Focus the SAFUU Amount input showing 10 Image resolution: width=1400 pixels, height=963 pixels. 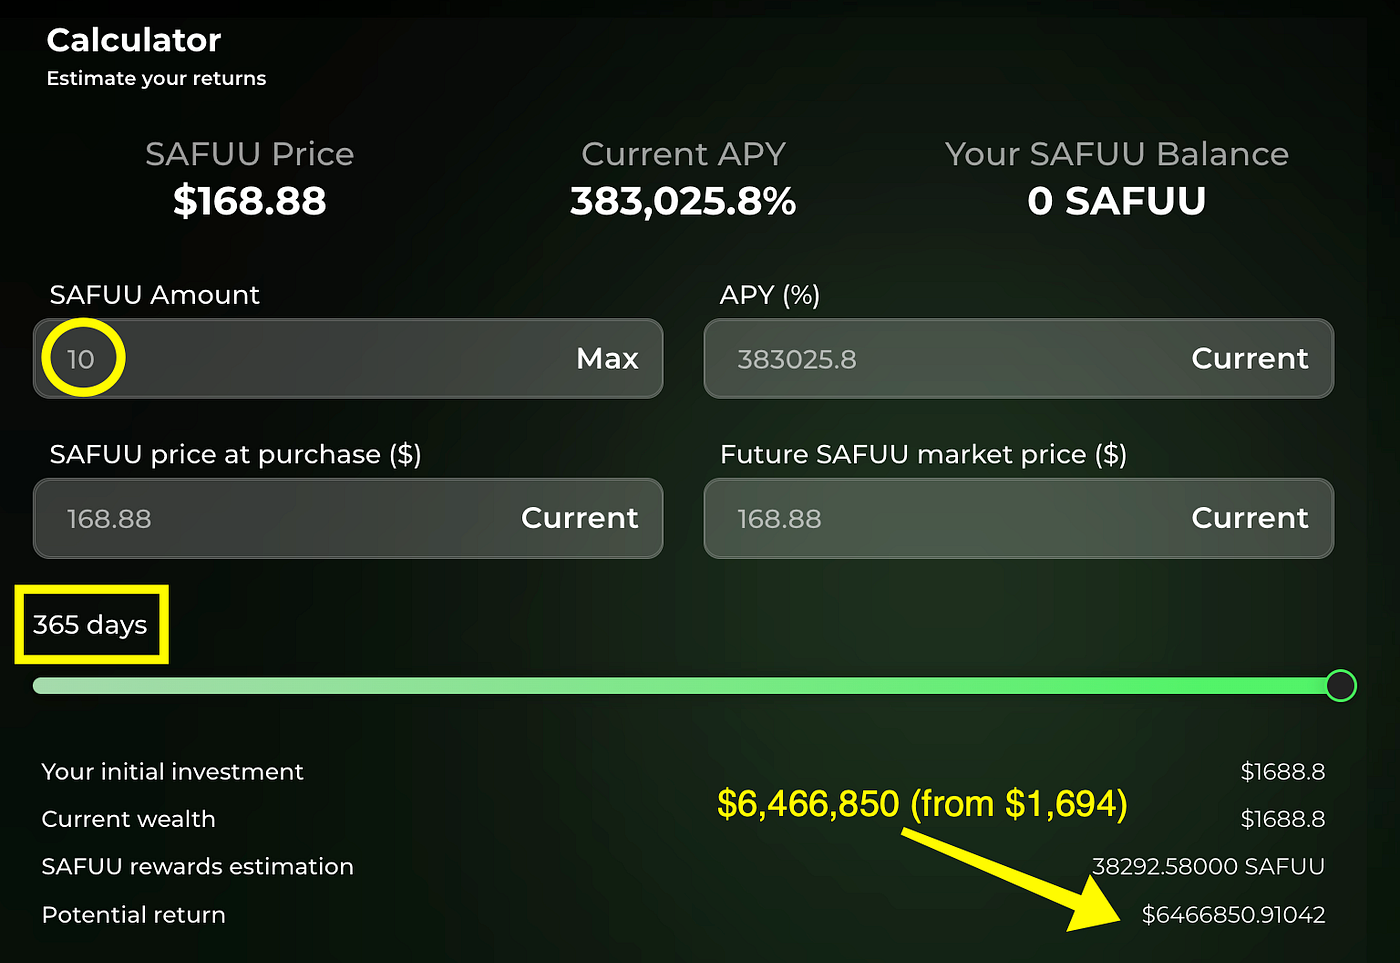pos(348,358)
